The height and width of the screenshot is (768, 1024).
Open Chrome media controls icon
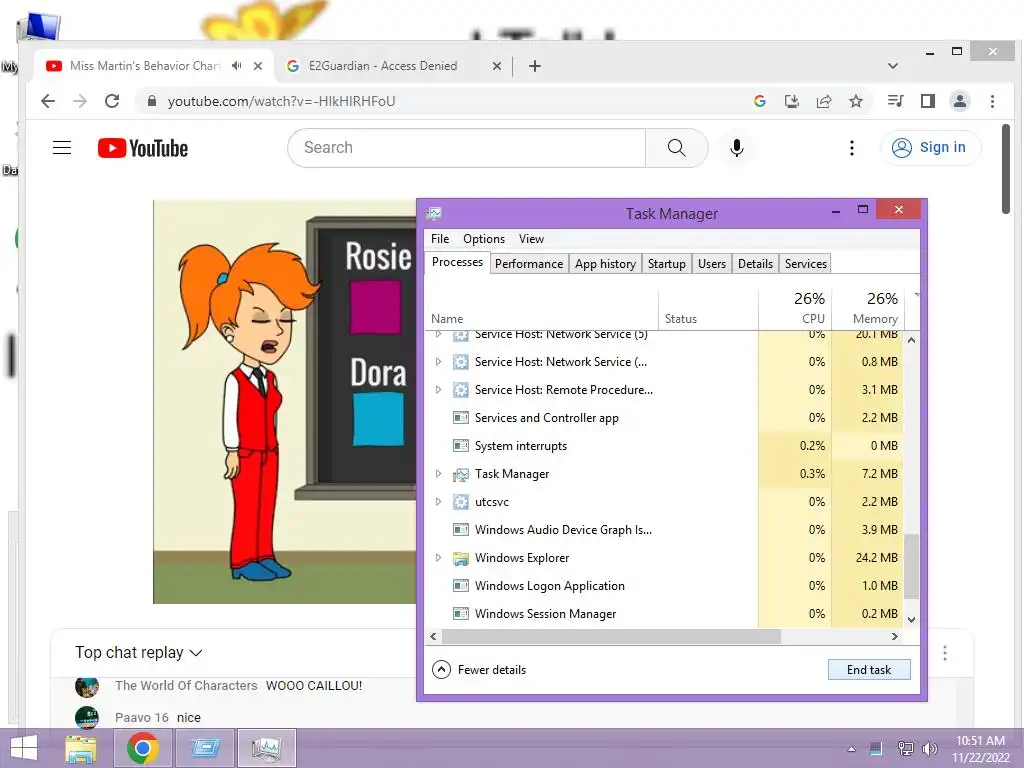[x=895, y=101]
